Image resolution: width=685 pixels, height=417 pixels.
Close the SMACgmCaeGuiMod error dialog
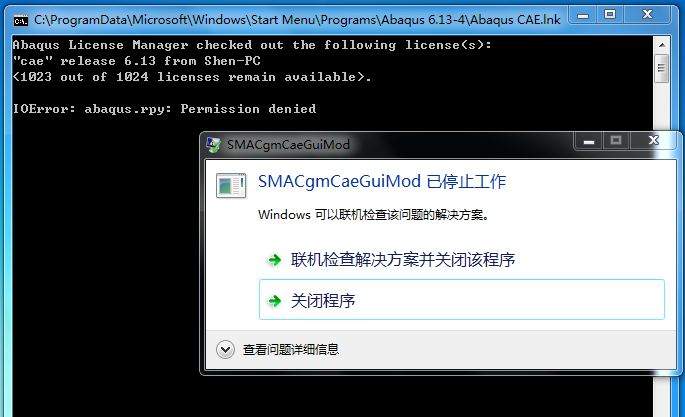[x=654, y=141]
